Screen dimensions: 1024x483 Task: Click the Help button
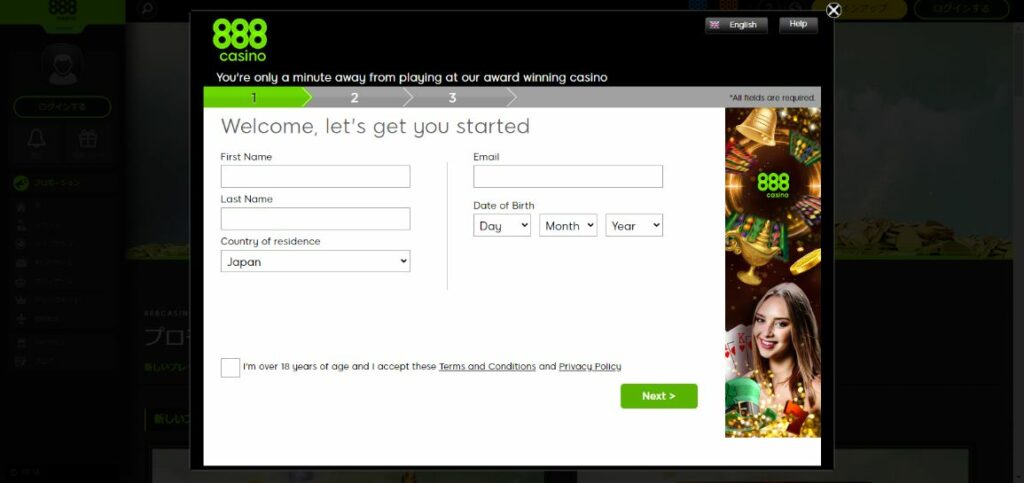click(x=798, y=24)
